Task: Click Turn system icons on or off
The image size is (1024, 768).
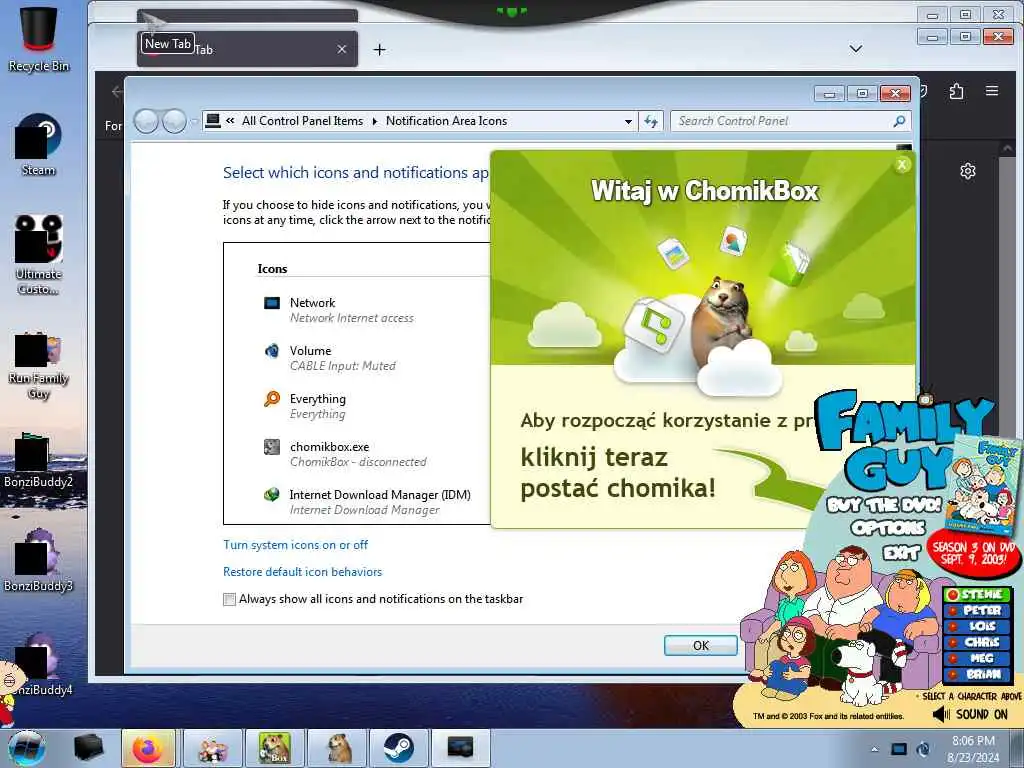Action: (x=295, y=545)
